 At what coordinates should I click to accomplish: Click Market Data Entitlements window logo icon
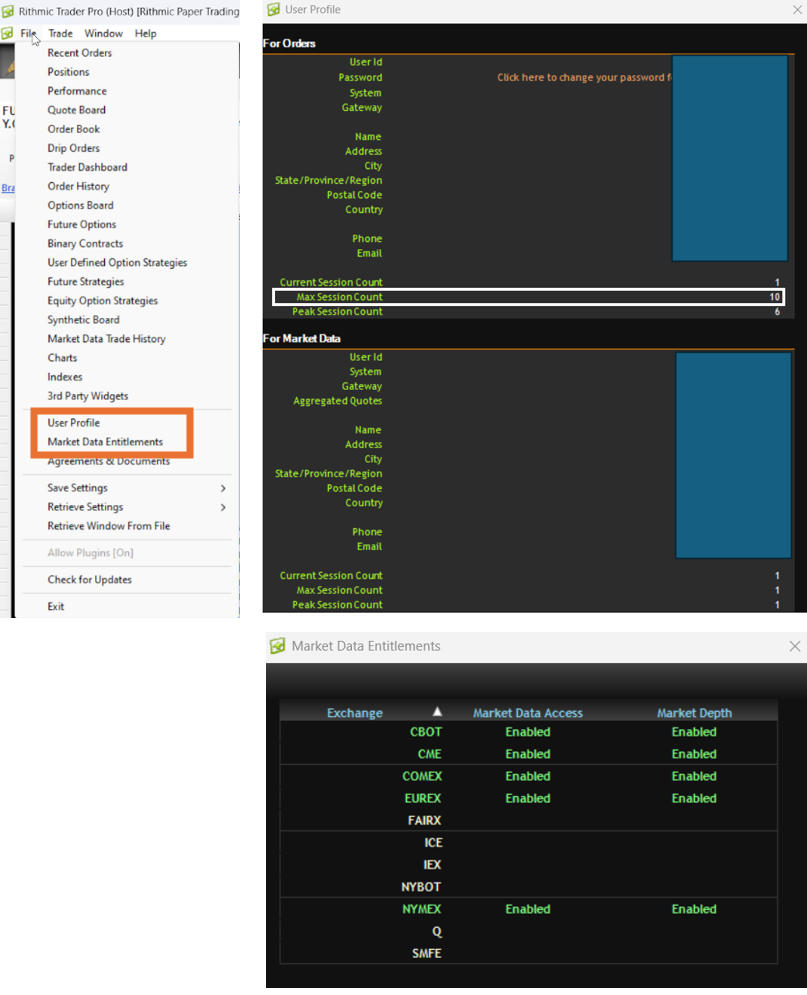point(277,646)
